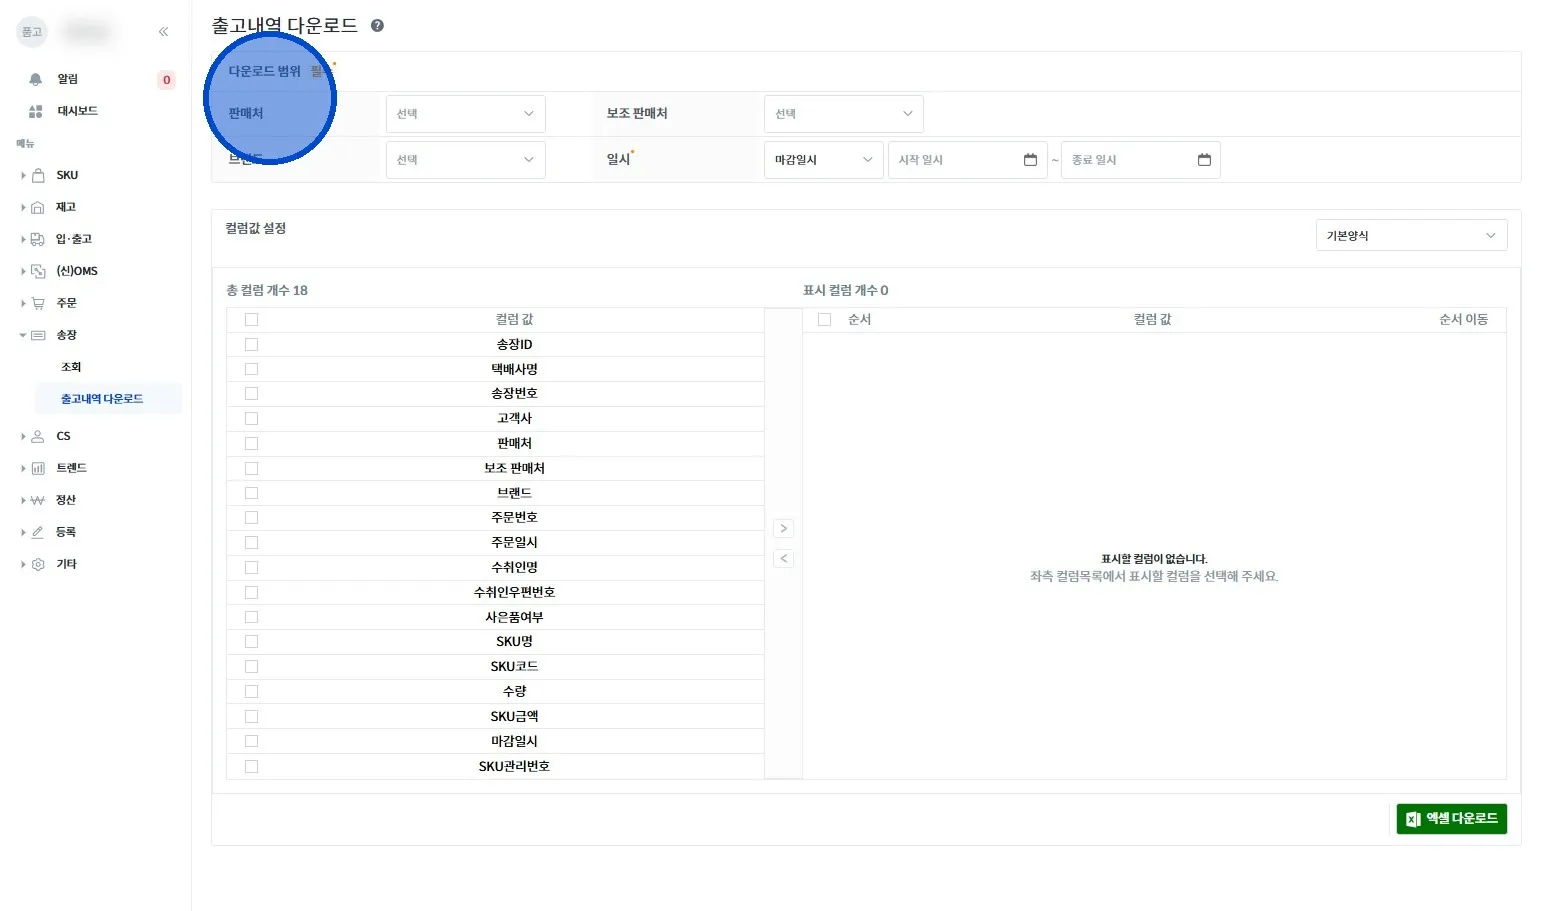Open the 보조 판매처 select dropdown
The width and height of the screenshot is (1541, 911).
pos(844,114)
